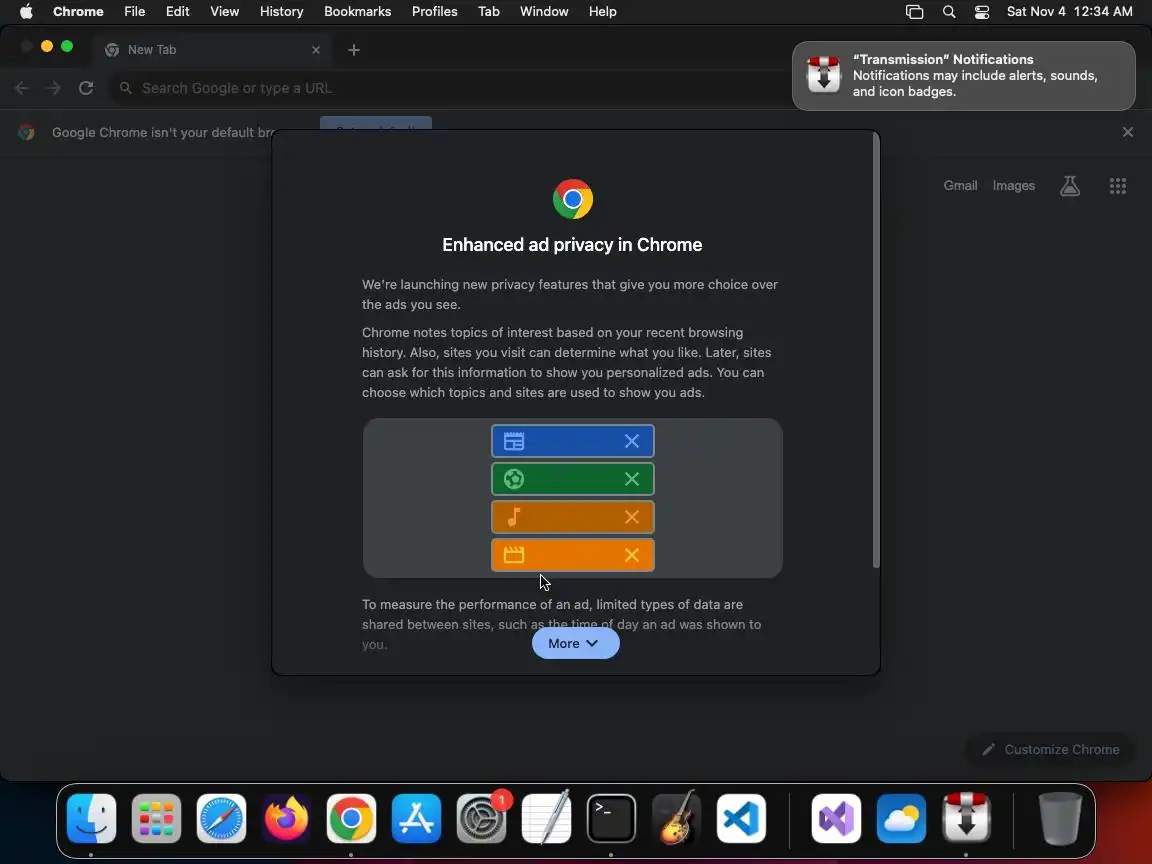Image resolution: width=1152 pixels, height=864 pixels.
Task: Open GarageBand from the Dock
Action: [x=677, y=818]
